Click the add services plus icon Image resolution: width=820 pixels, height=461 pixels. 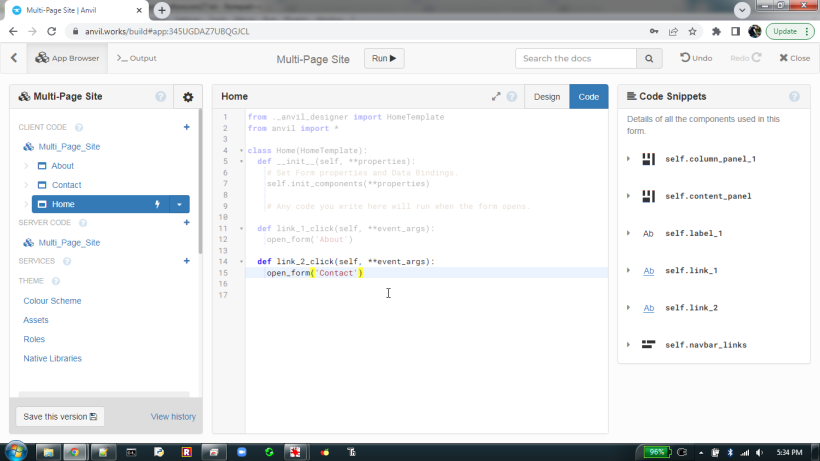coord(186,261)
